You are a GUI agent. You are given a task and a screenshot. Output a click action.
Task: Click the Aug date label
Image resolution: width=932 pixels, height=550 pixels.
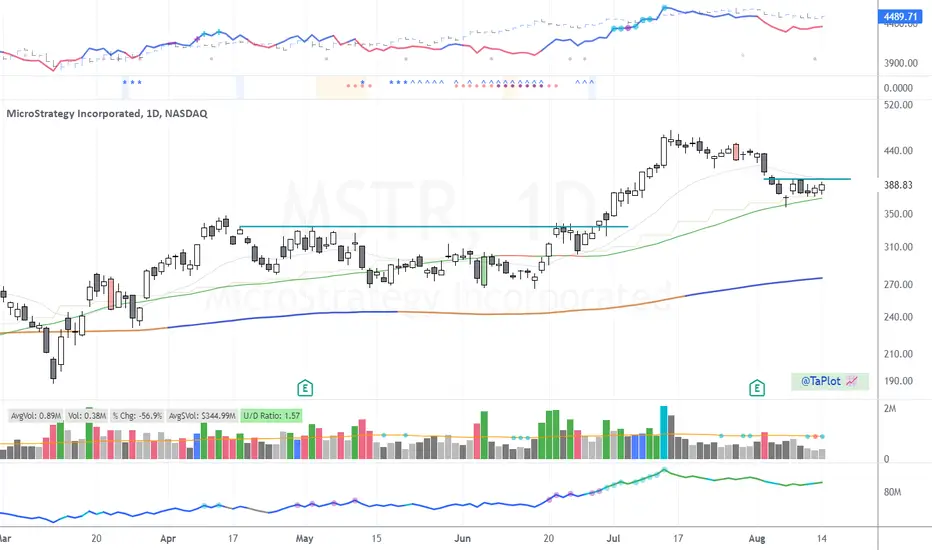click(757, 539)
